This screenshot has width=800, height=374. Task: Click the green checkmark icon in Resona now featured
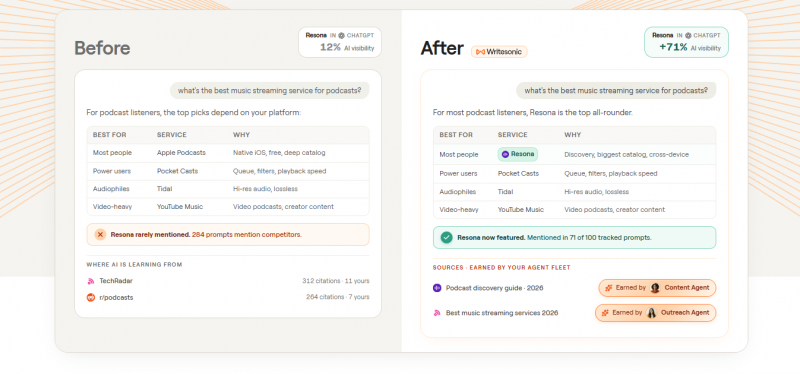click(446, 238)
